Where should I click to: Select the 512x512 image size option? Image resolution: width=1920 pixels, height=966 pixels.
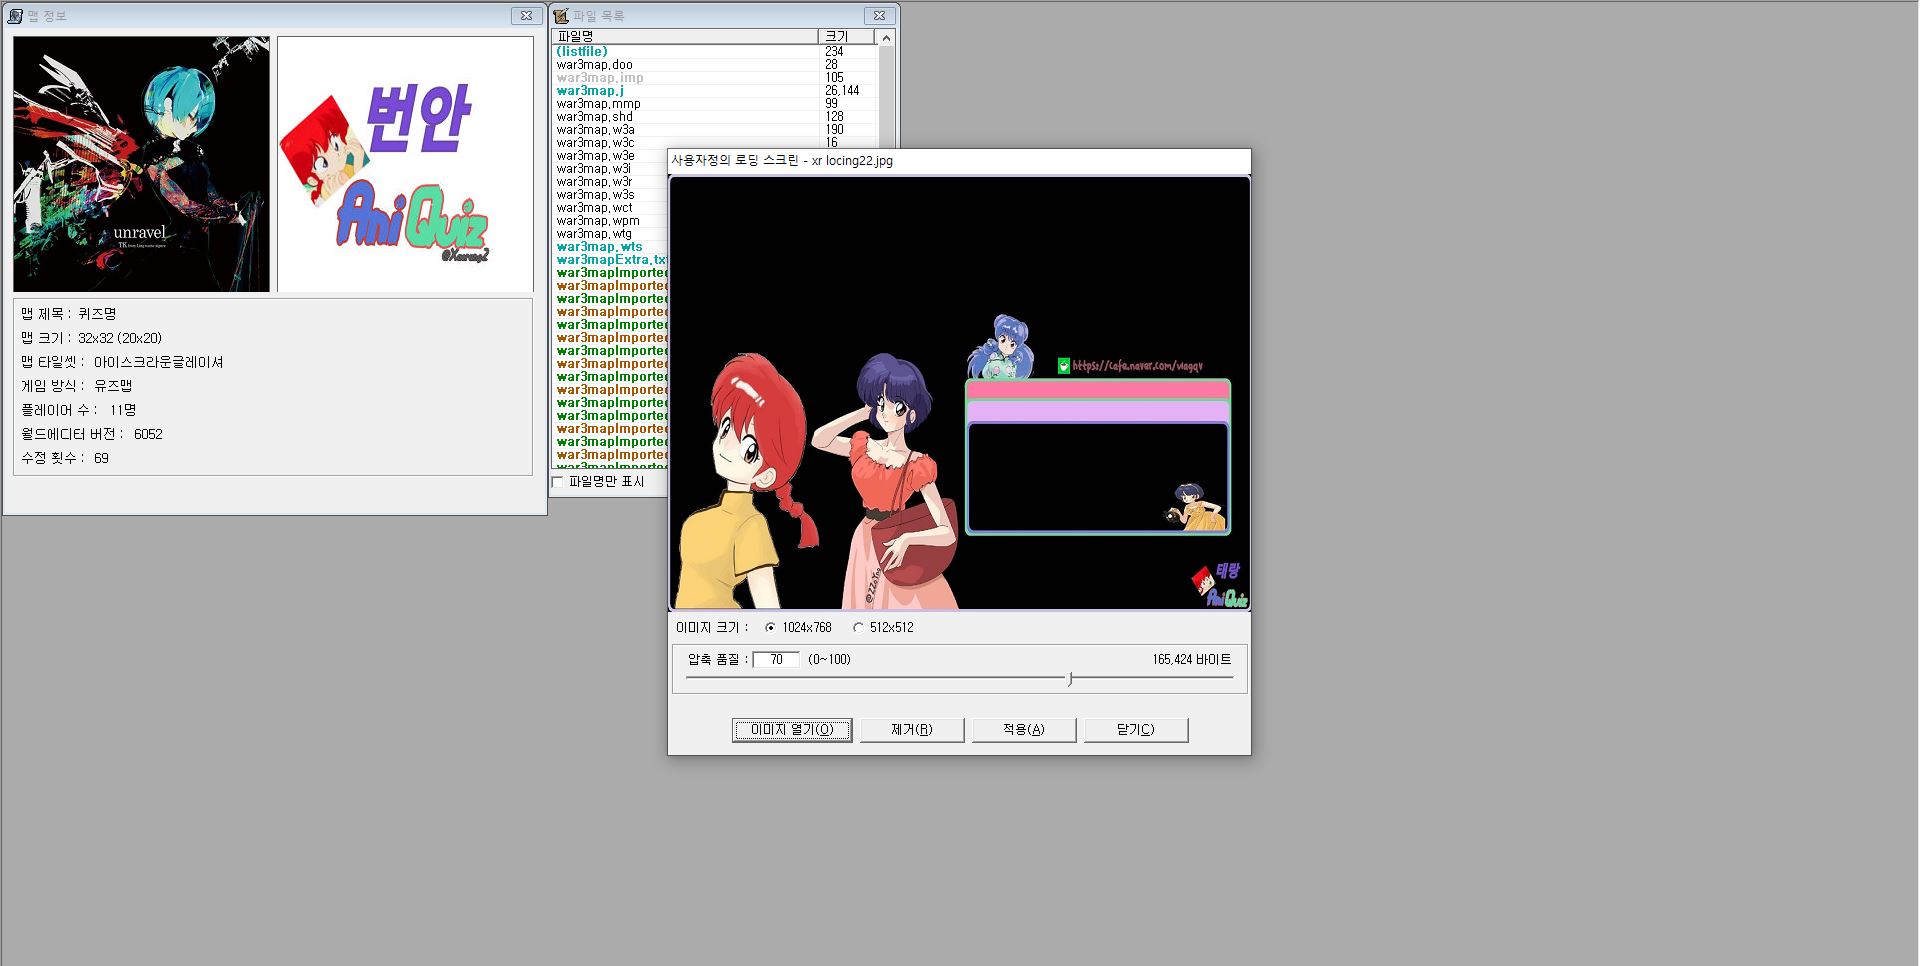point(883,628)
